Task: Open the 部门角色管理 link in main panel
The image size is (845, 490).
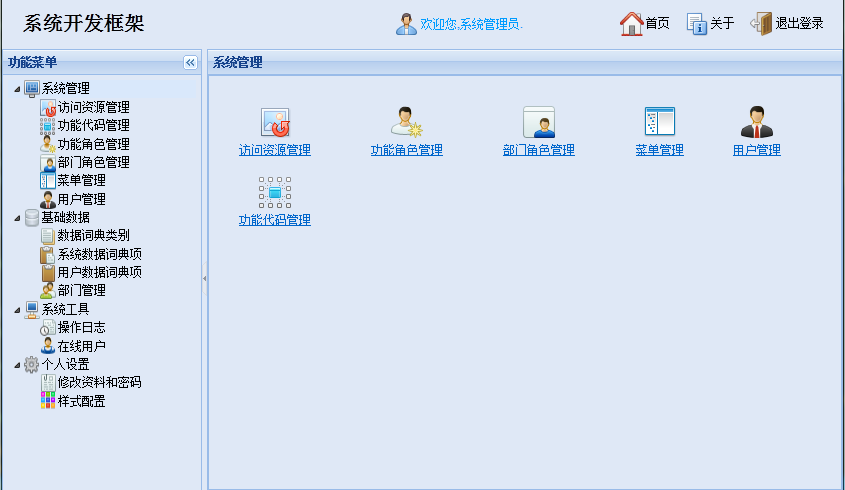Action: pyautogui.click(x=538, y=150)
